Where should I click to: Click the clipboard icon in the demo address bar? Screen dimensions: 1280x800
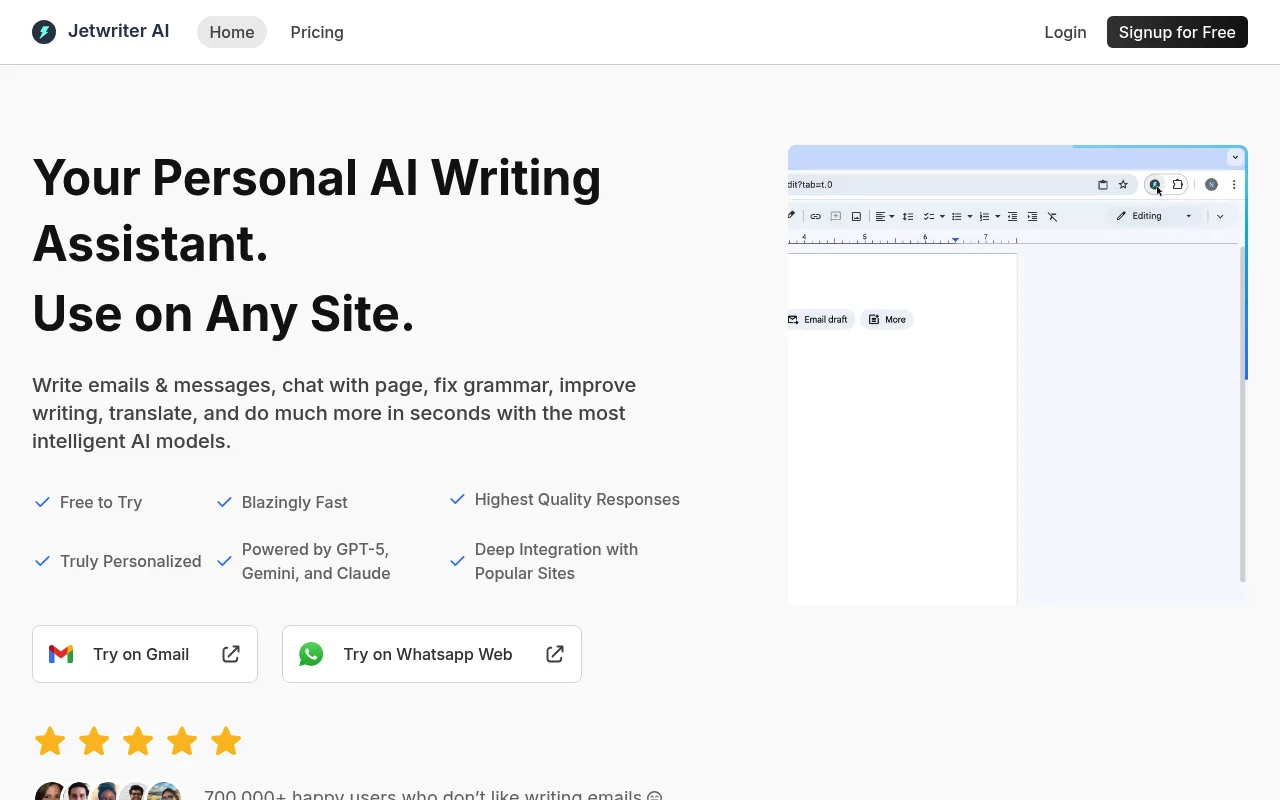coord(1103,184)
